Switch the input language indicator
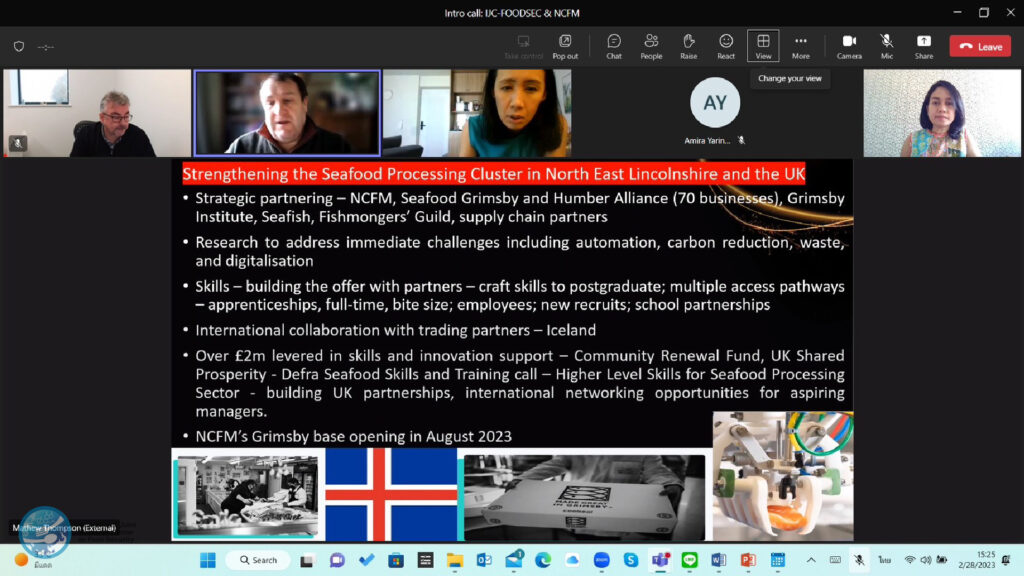 pyautogui.click(x=884, y=560)
